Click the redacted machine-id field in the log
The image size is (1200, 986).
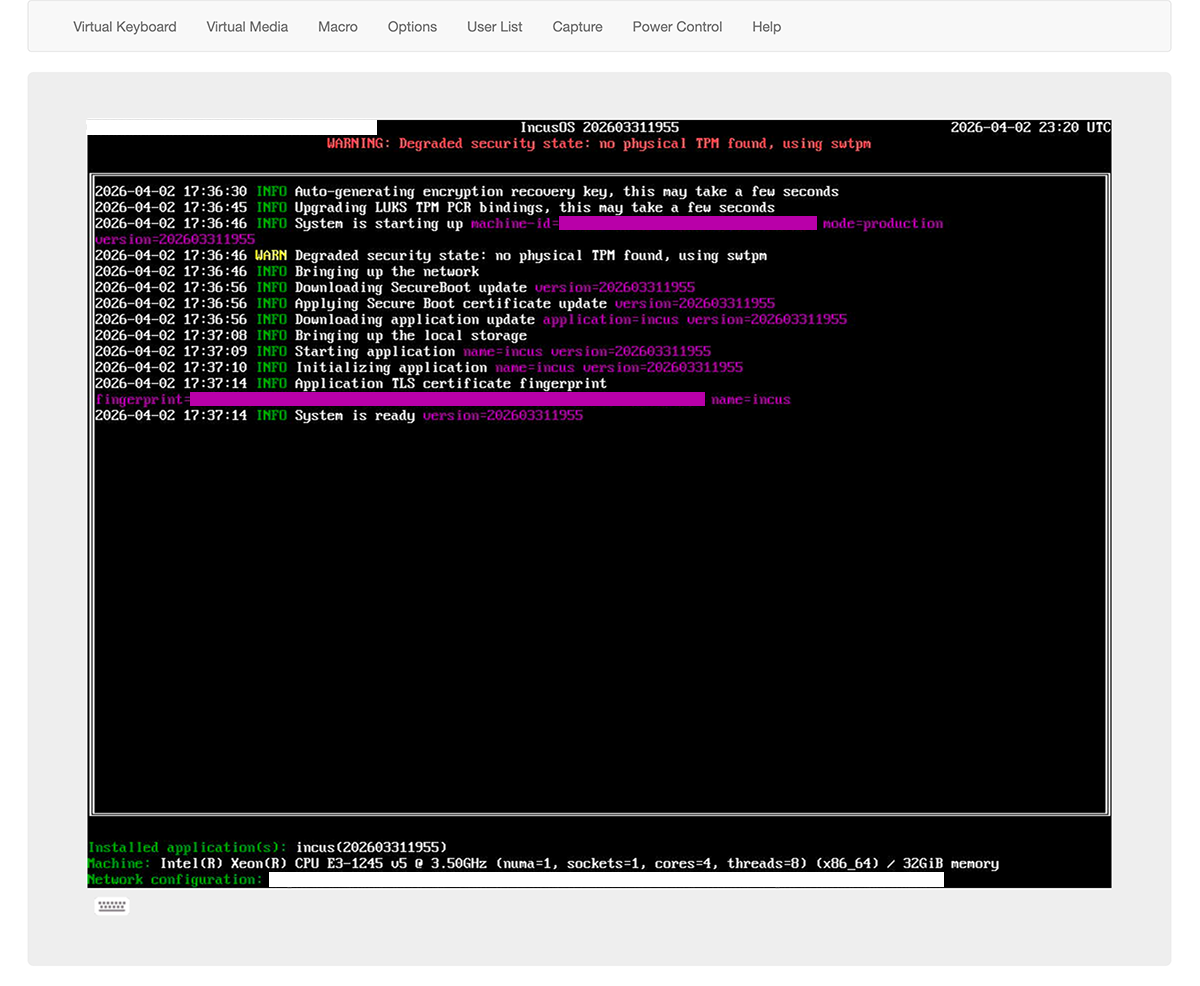[x=688, y=223]
